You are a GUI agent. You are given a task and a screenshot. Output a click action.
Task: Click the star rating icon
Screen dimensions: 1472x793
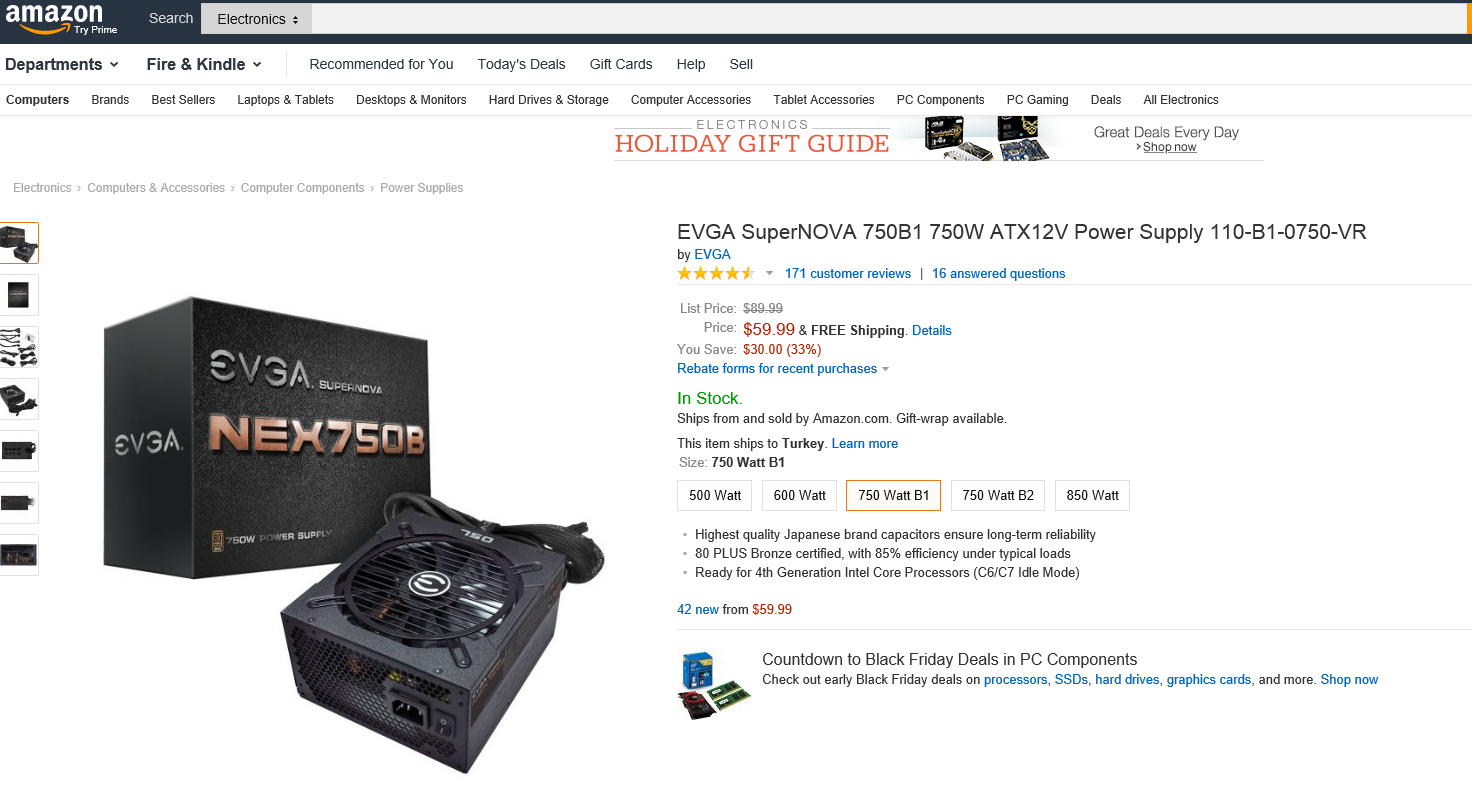(716, 273)
